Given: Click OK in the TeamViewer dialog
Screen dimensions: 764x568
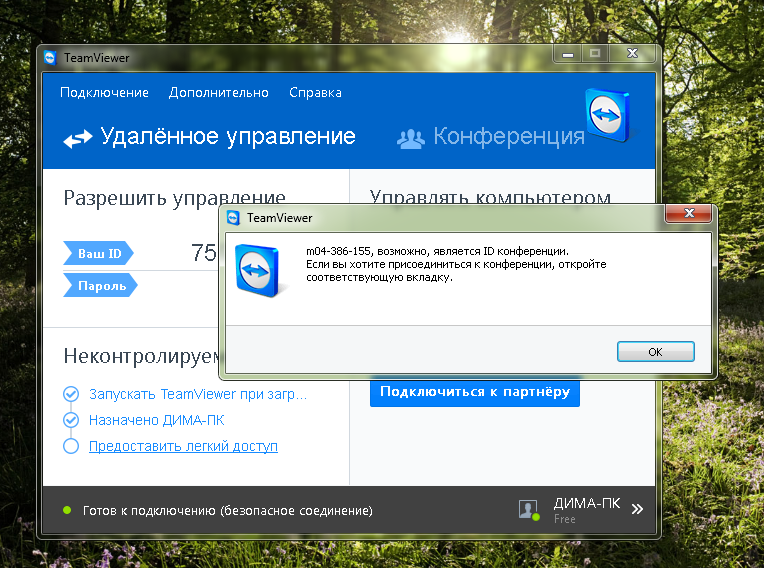Looking at the screenshot, I should click(655, 351).
